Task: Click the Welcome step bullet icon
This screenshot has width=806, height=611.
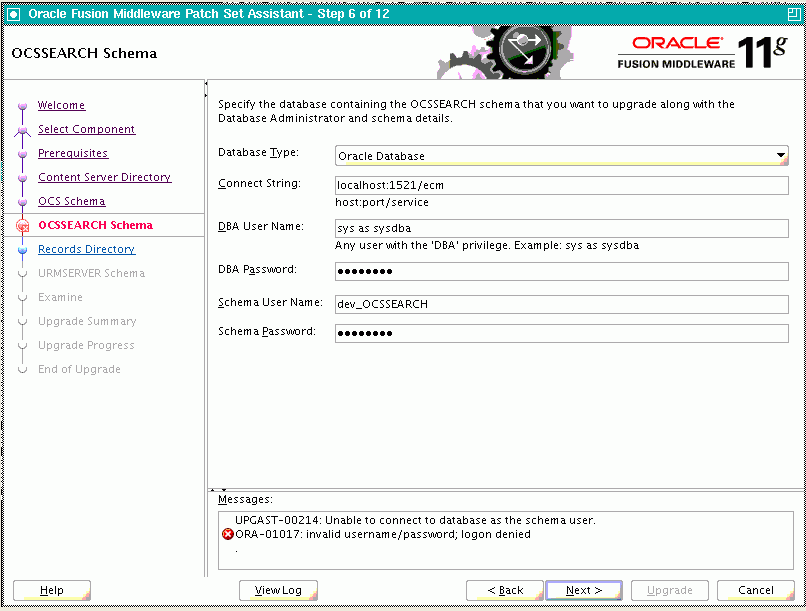Action: click(x=22, y=106)
